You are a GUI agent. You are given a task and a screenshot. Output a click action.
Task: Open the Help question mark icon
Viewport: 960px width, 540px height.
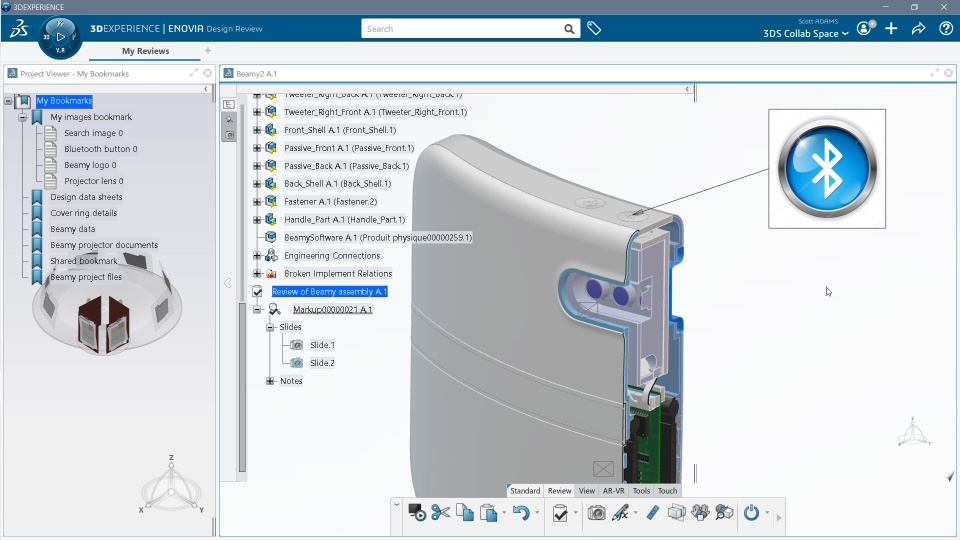pos(946,28)
